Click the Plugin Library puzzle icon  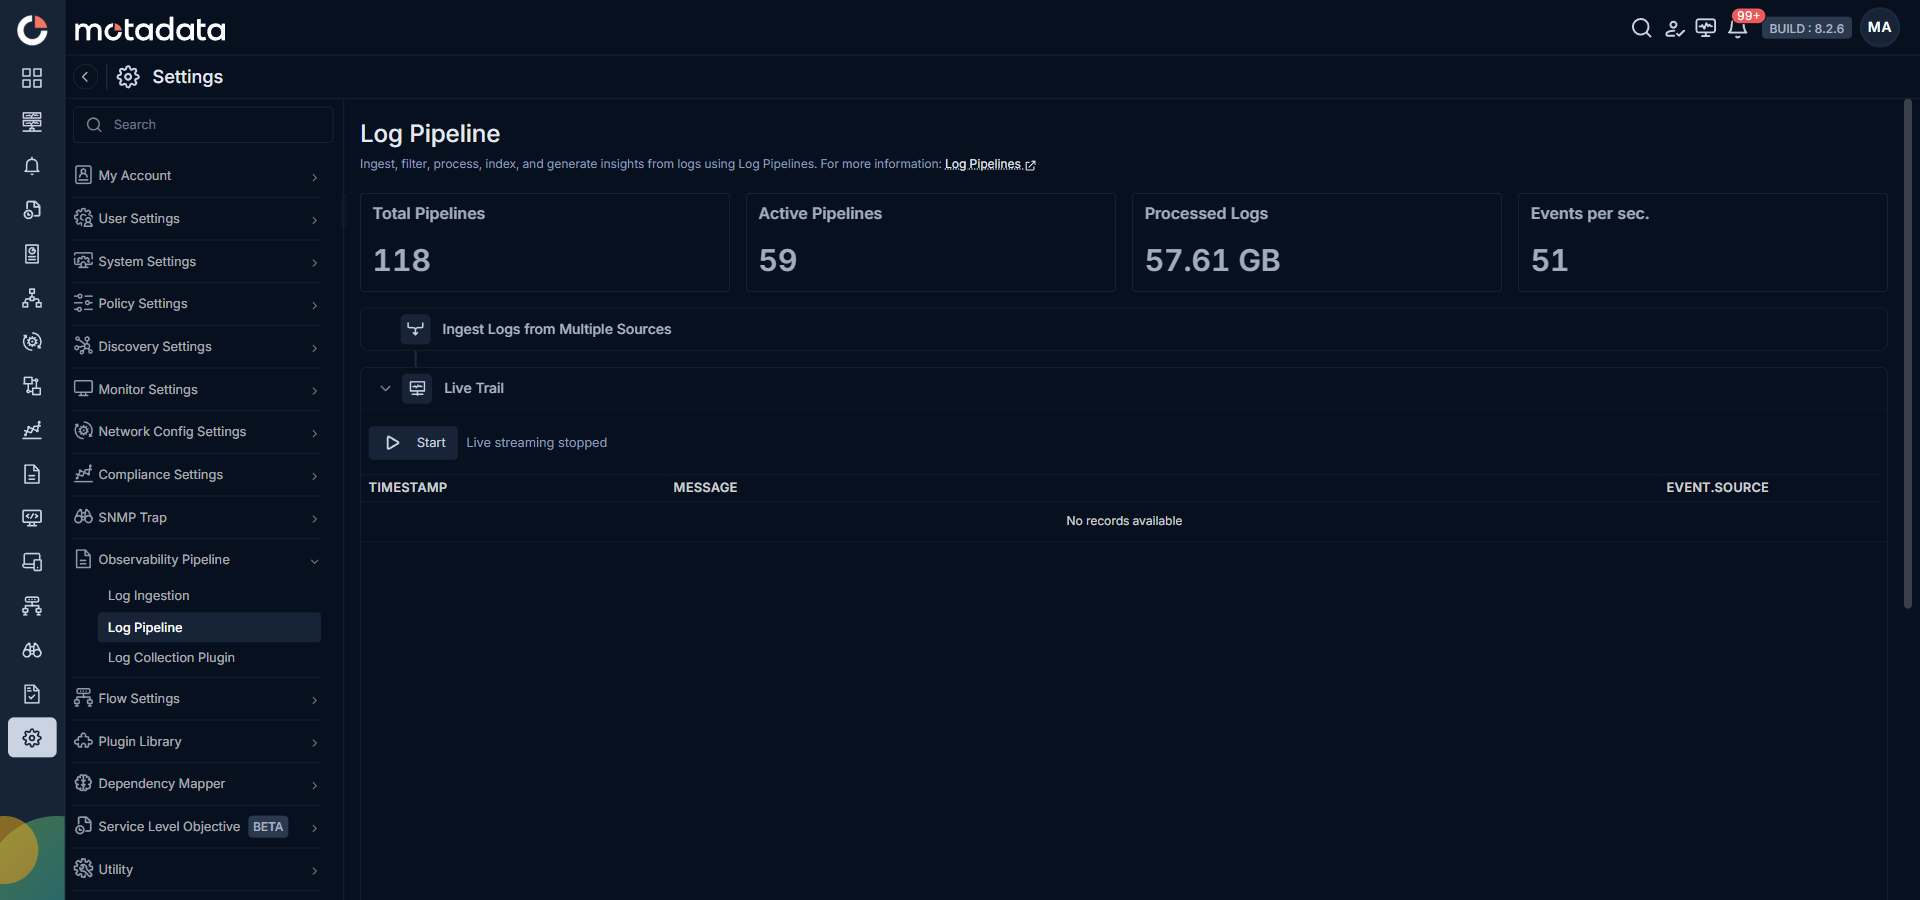tap(83, 741)
